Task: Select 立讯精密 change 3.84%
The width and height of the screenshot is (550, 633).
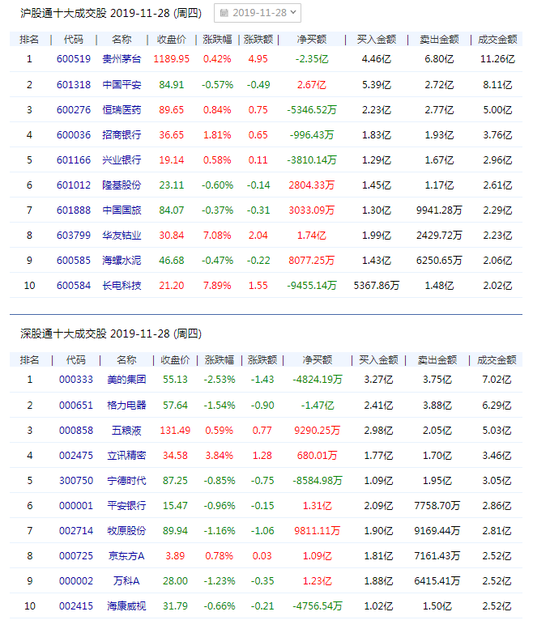Action: pyautogui.click(x=219, y=455)
